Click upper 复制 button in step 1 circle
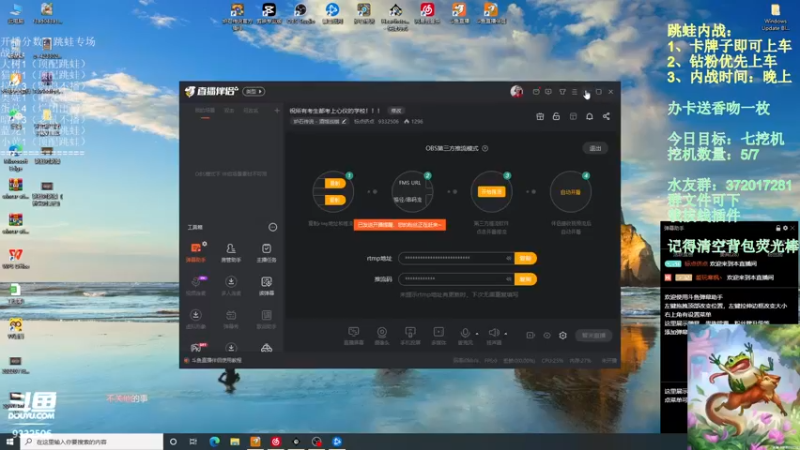800x450 pixels. click(x=335, y=183)
